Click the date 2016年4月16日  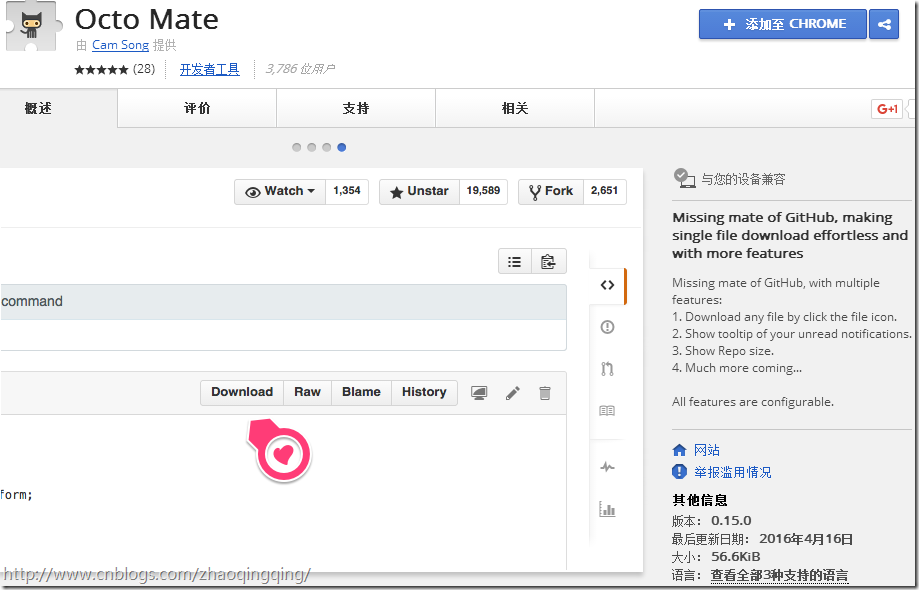click(806, 538)
